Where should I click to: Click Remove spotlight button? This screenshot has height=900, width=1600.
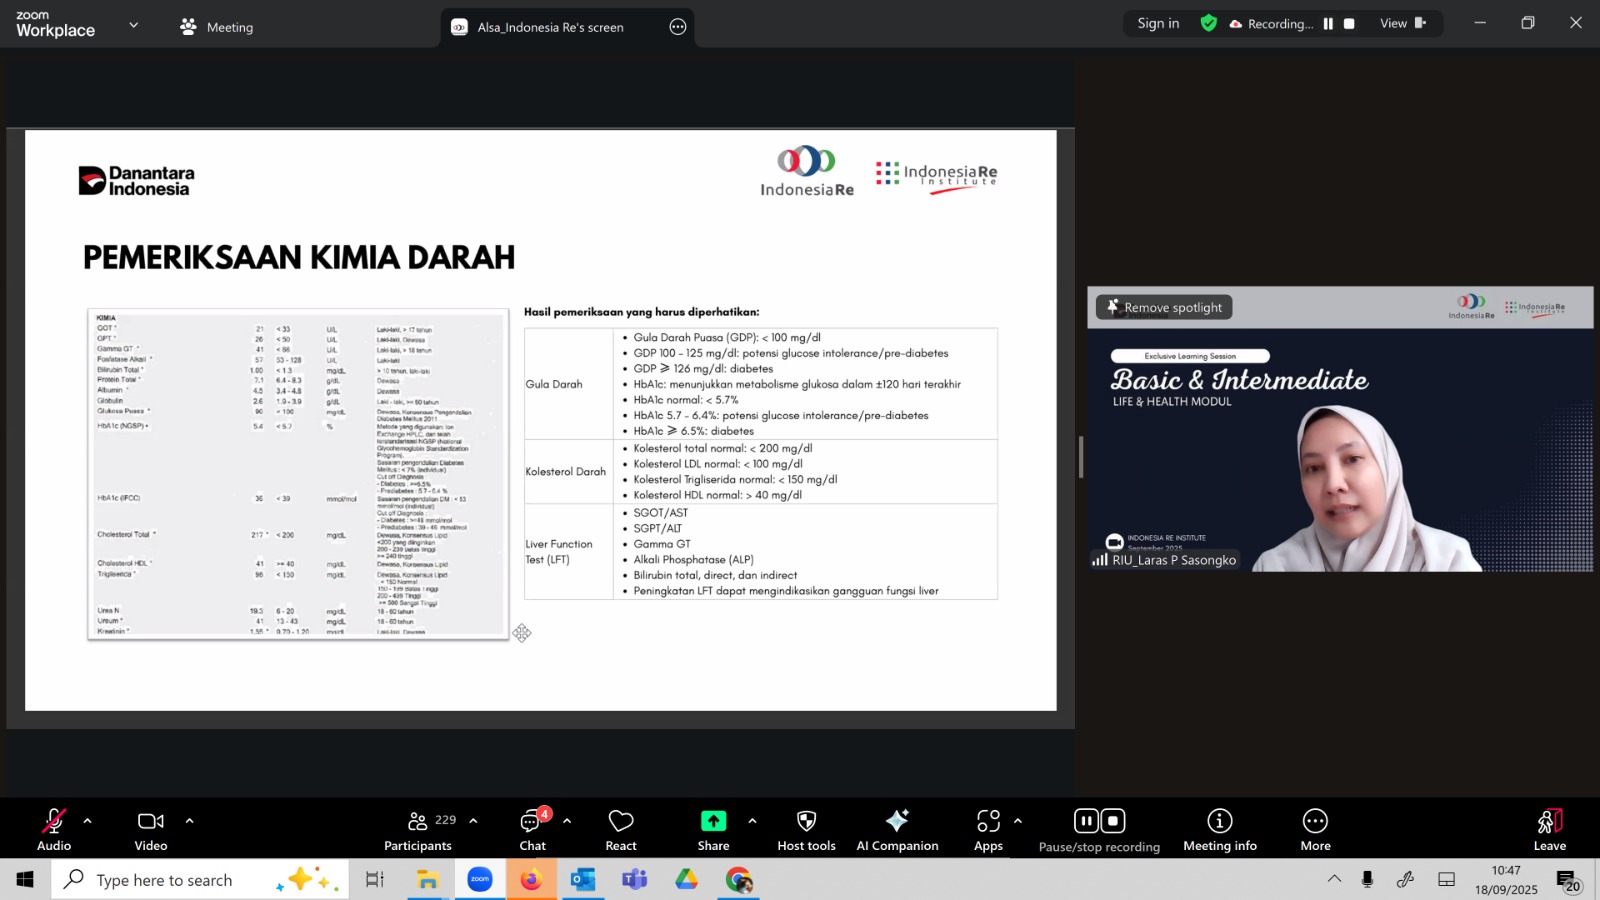tap(1164, 308)
